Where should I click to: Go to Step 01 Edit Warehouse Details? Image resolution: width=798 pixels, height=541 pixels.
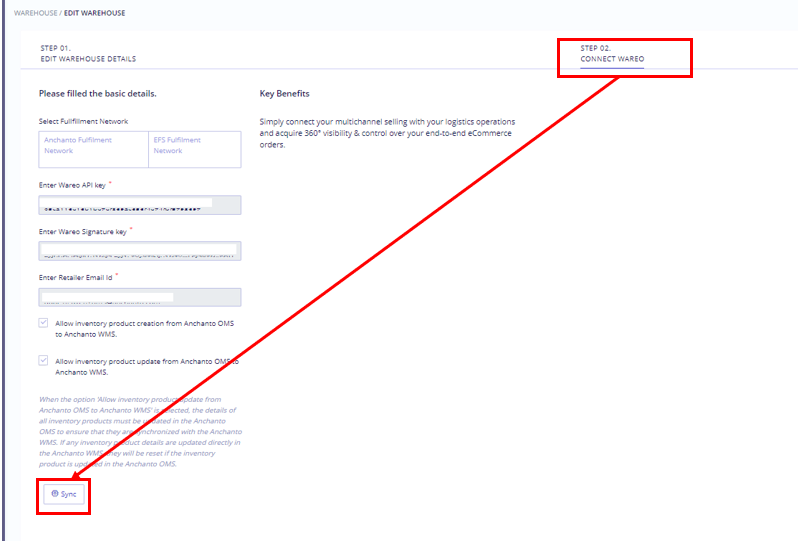tap(88, 53)
